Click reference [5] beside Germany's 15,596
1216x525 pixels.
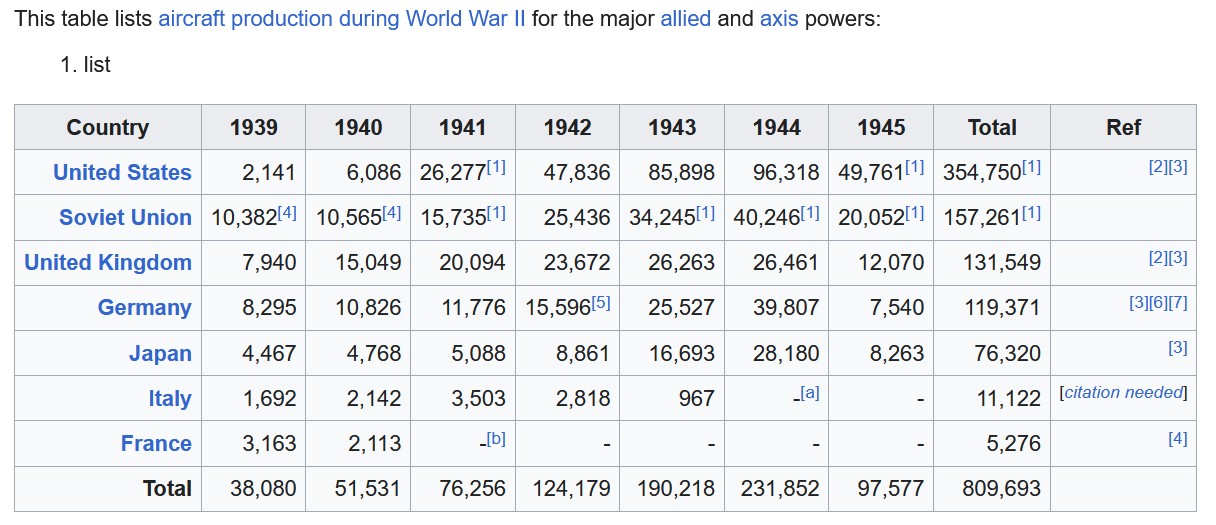coord(601,302)
